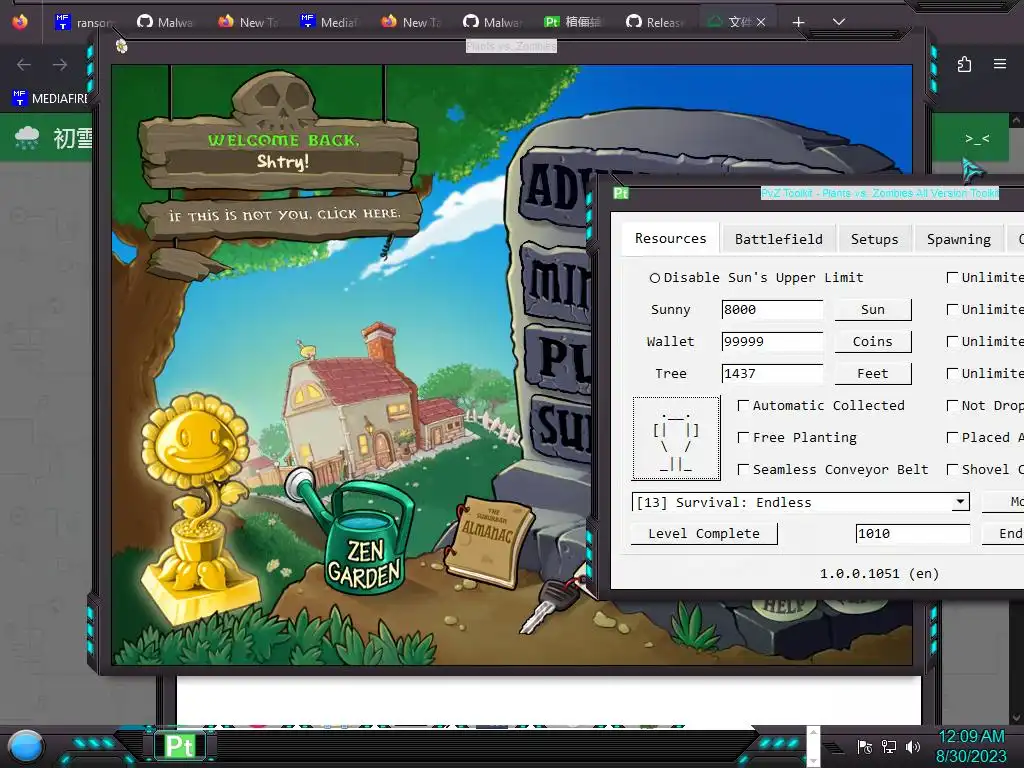Image resolution: width=1024 pixels, height=768 pixels.
Task: Click the car keys store icon
Action: [x=552, y=605]
